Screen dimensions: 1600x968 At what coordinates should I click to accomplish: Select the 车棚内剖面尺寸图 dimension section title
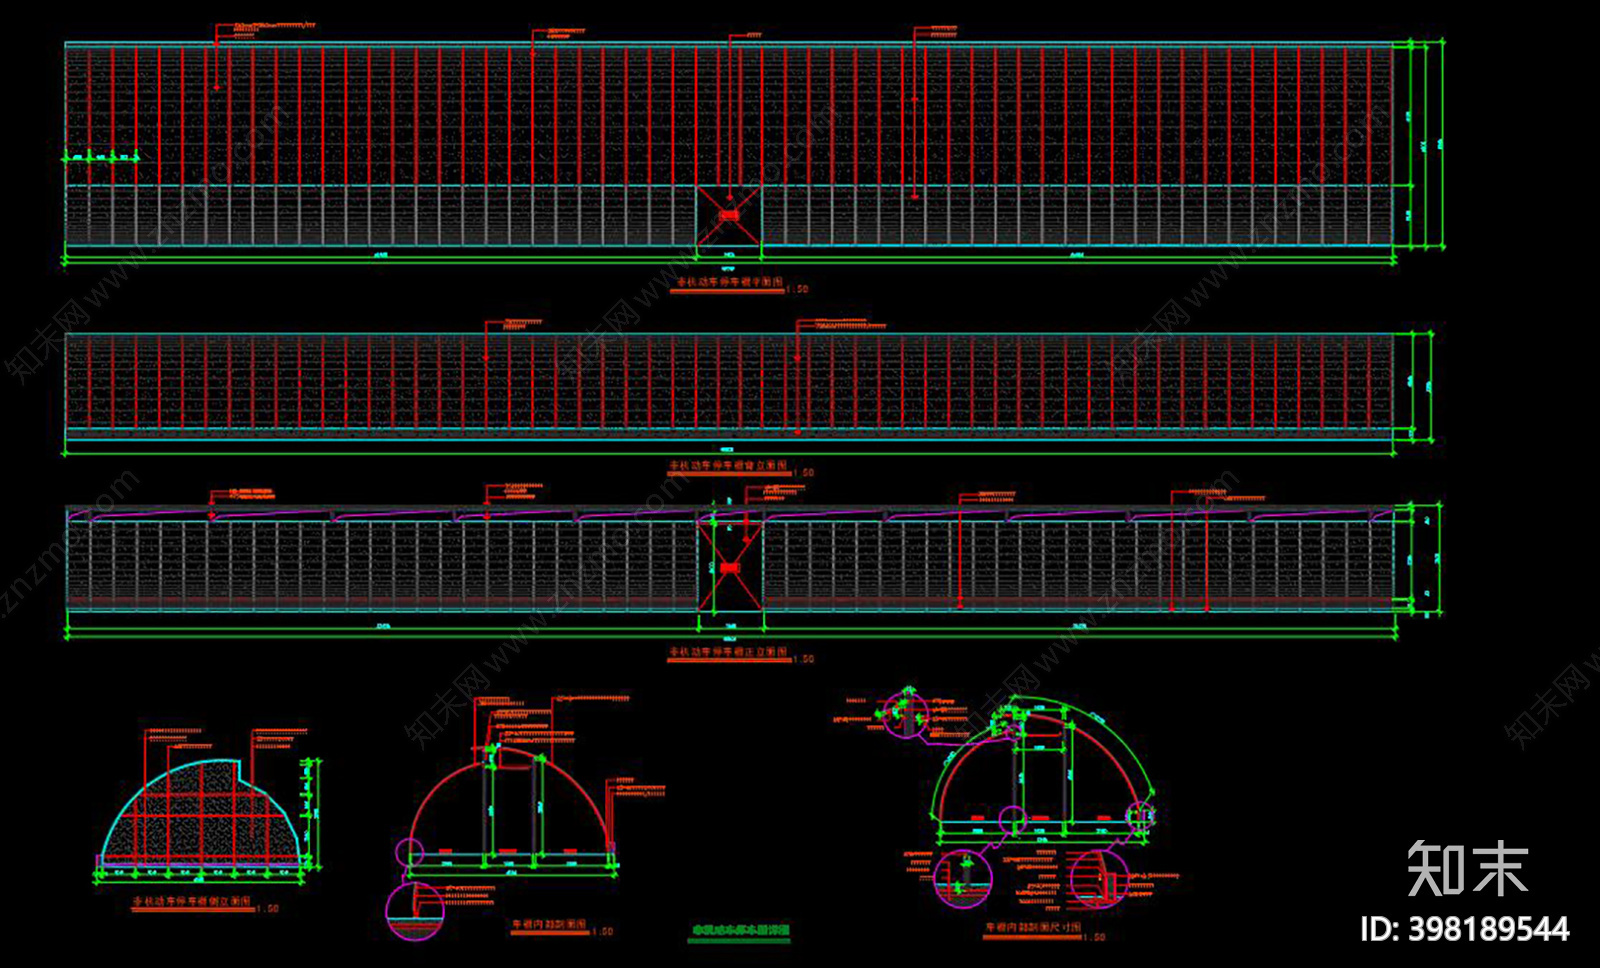[1033, 929]
